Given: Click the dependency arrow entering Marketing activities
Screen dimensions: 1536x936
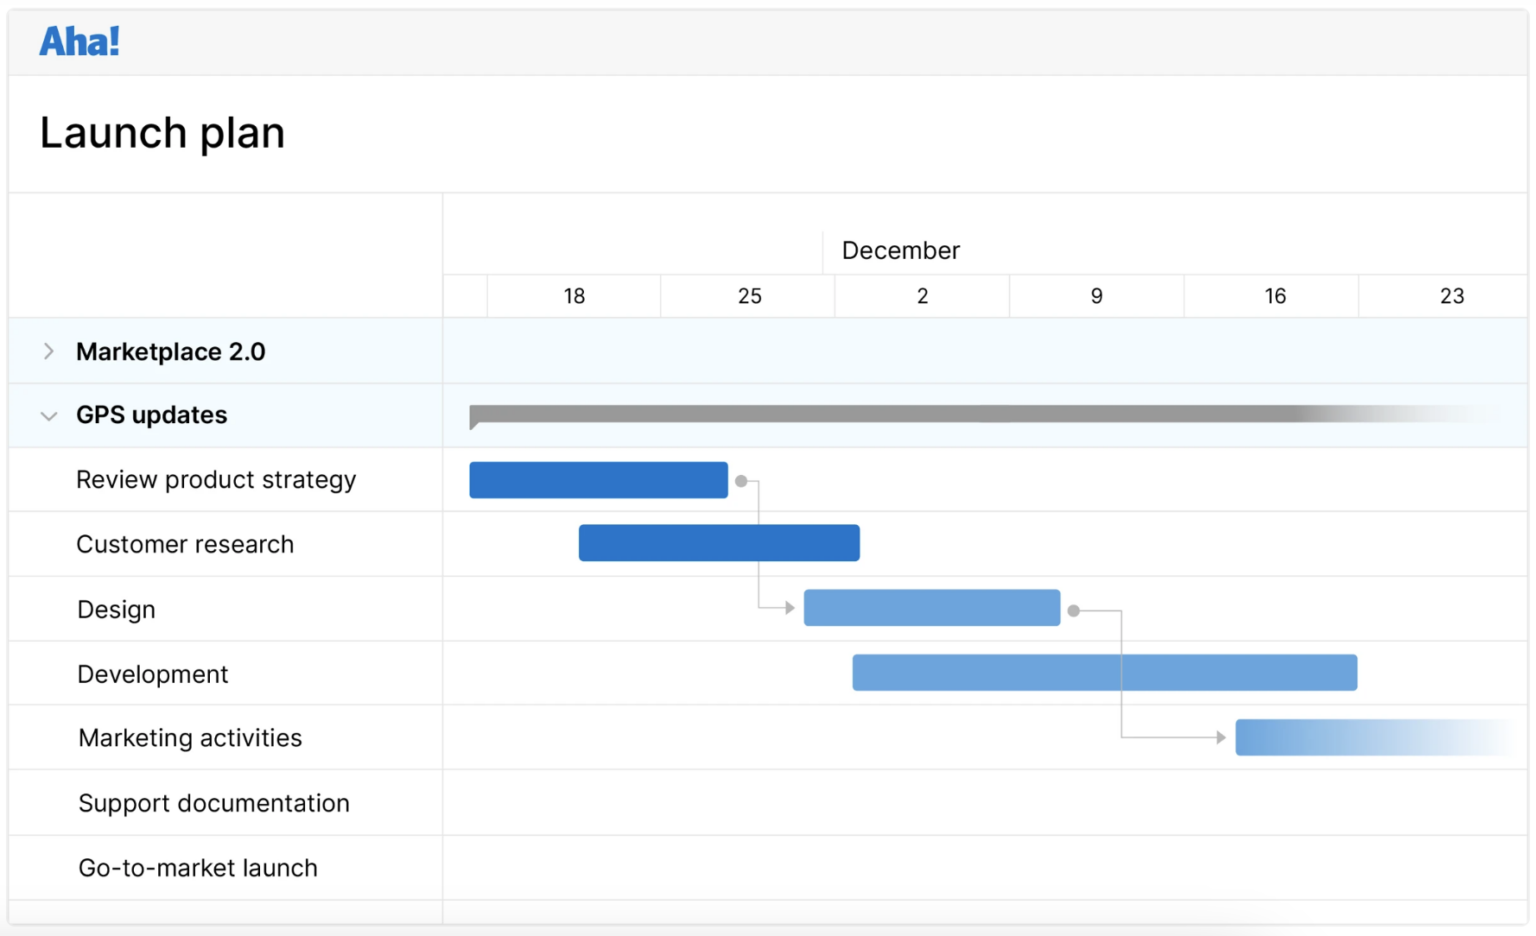Looking at the screenshot, I should [1222, 738].
